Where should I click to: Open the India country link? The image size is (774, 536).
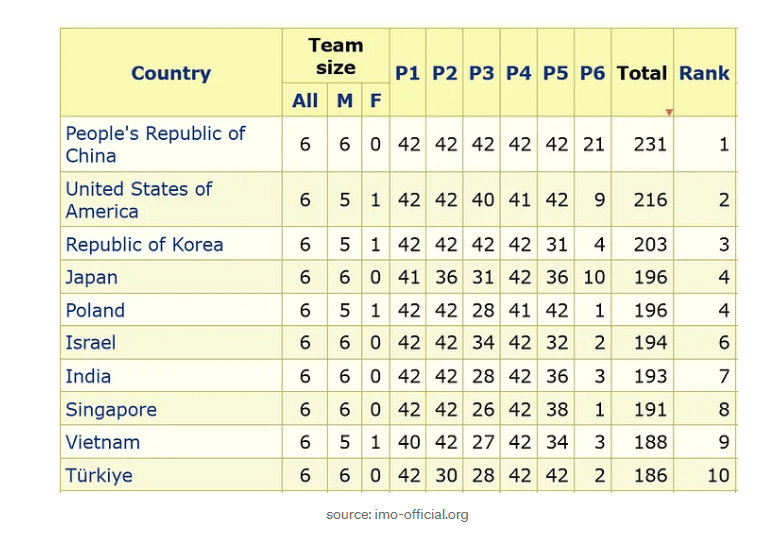(88, 376)
